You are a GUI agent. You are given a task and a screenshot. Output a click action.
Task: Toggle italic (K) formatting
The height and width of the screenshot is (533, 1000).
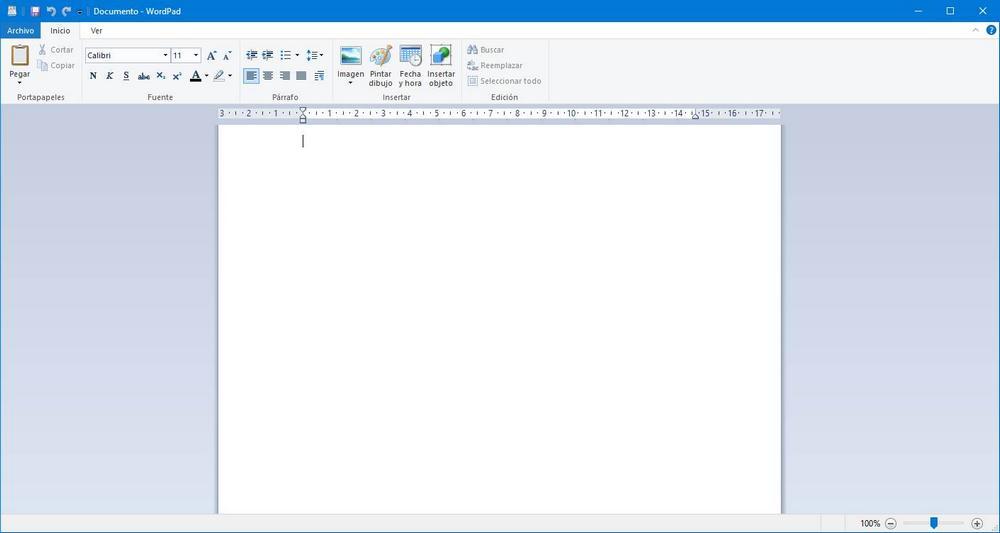pyautogui.click(x=110, y=76)
